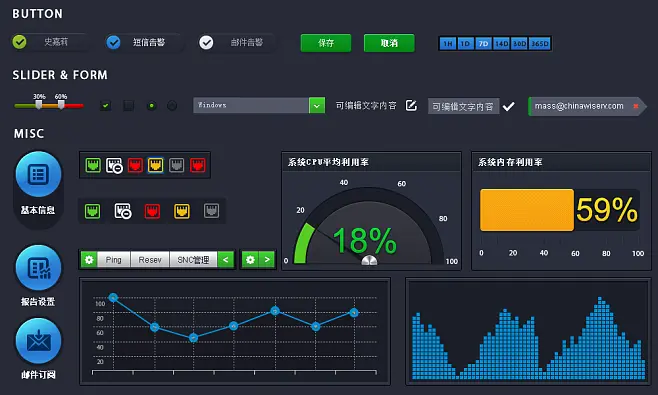Open the 基本信息 round icon
Viewport: 658px width, 395px height.
[39, 174]
